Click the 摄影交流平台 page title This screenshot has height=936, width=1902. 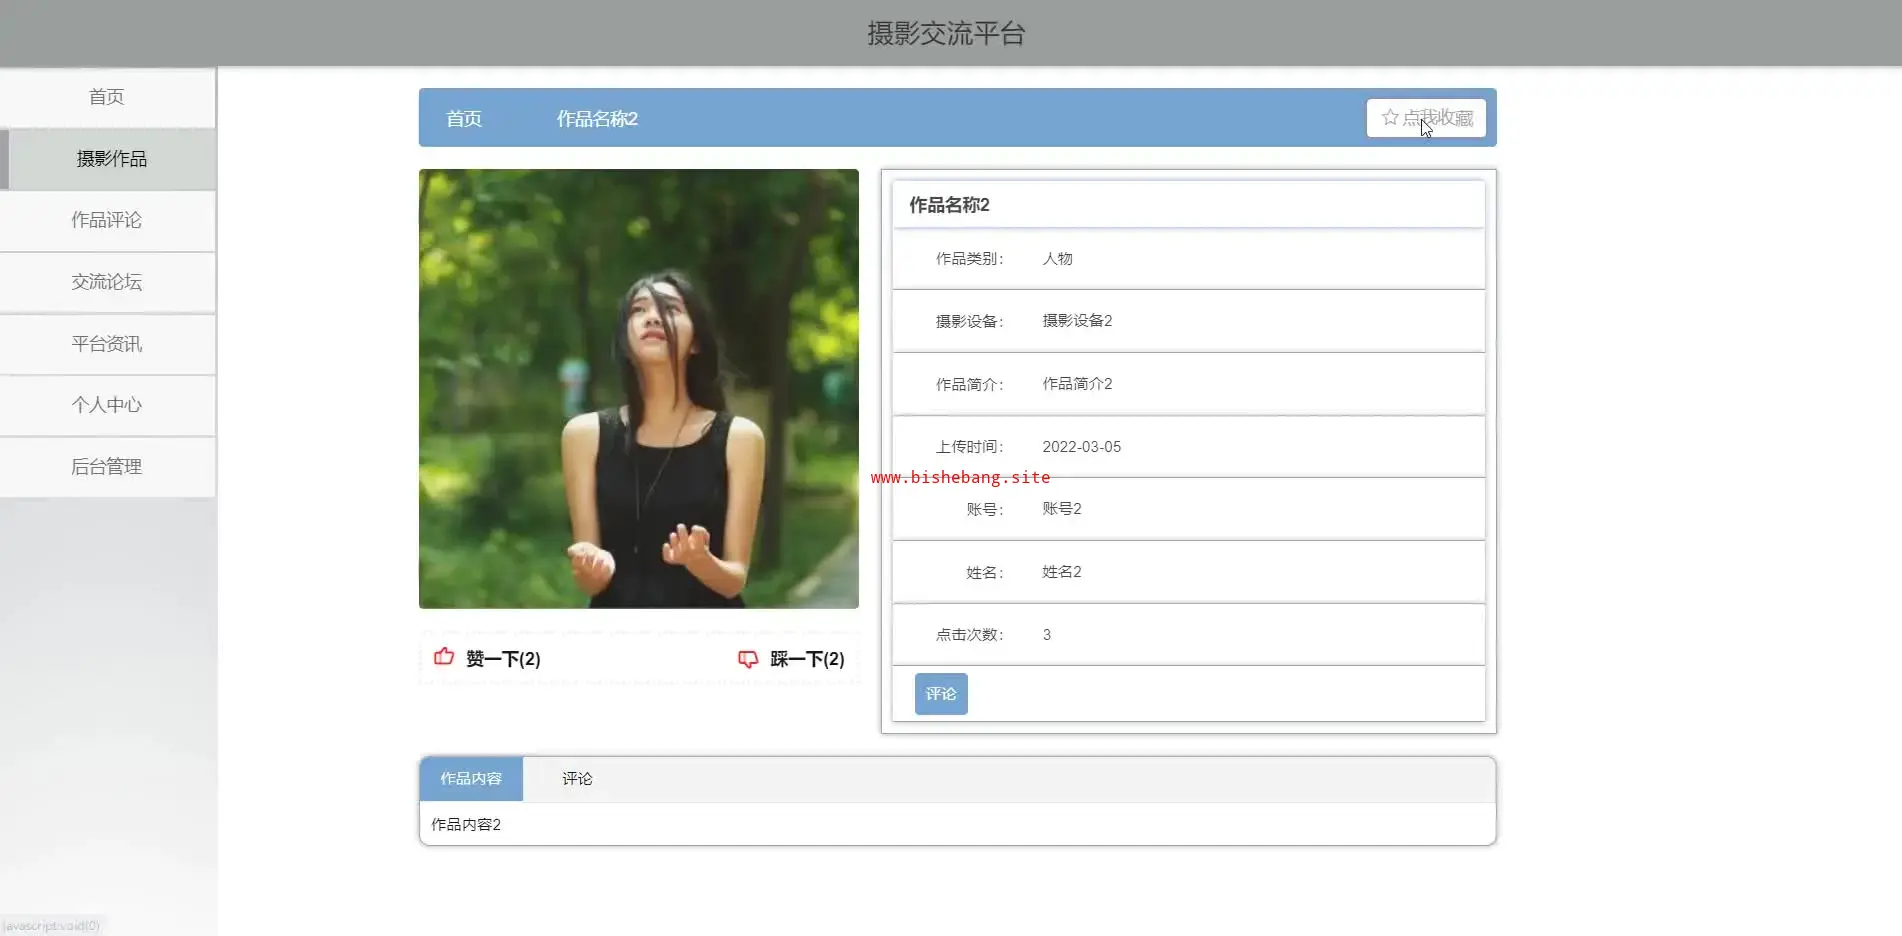(x=946, y=34)
